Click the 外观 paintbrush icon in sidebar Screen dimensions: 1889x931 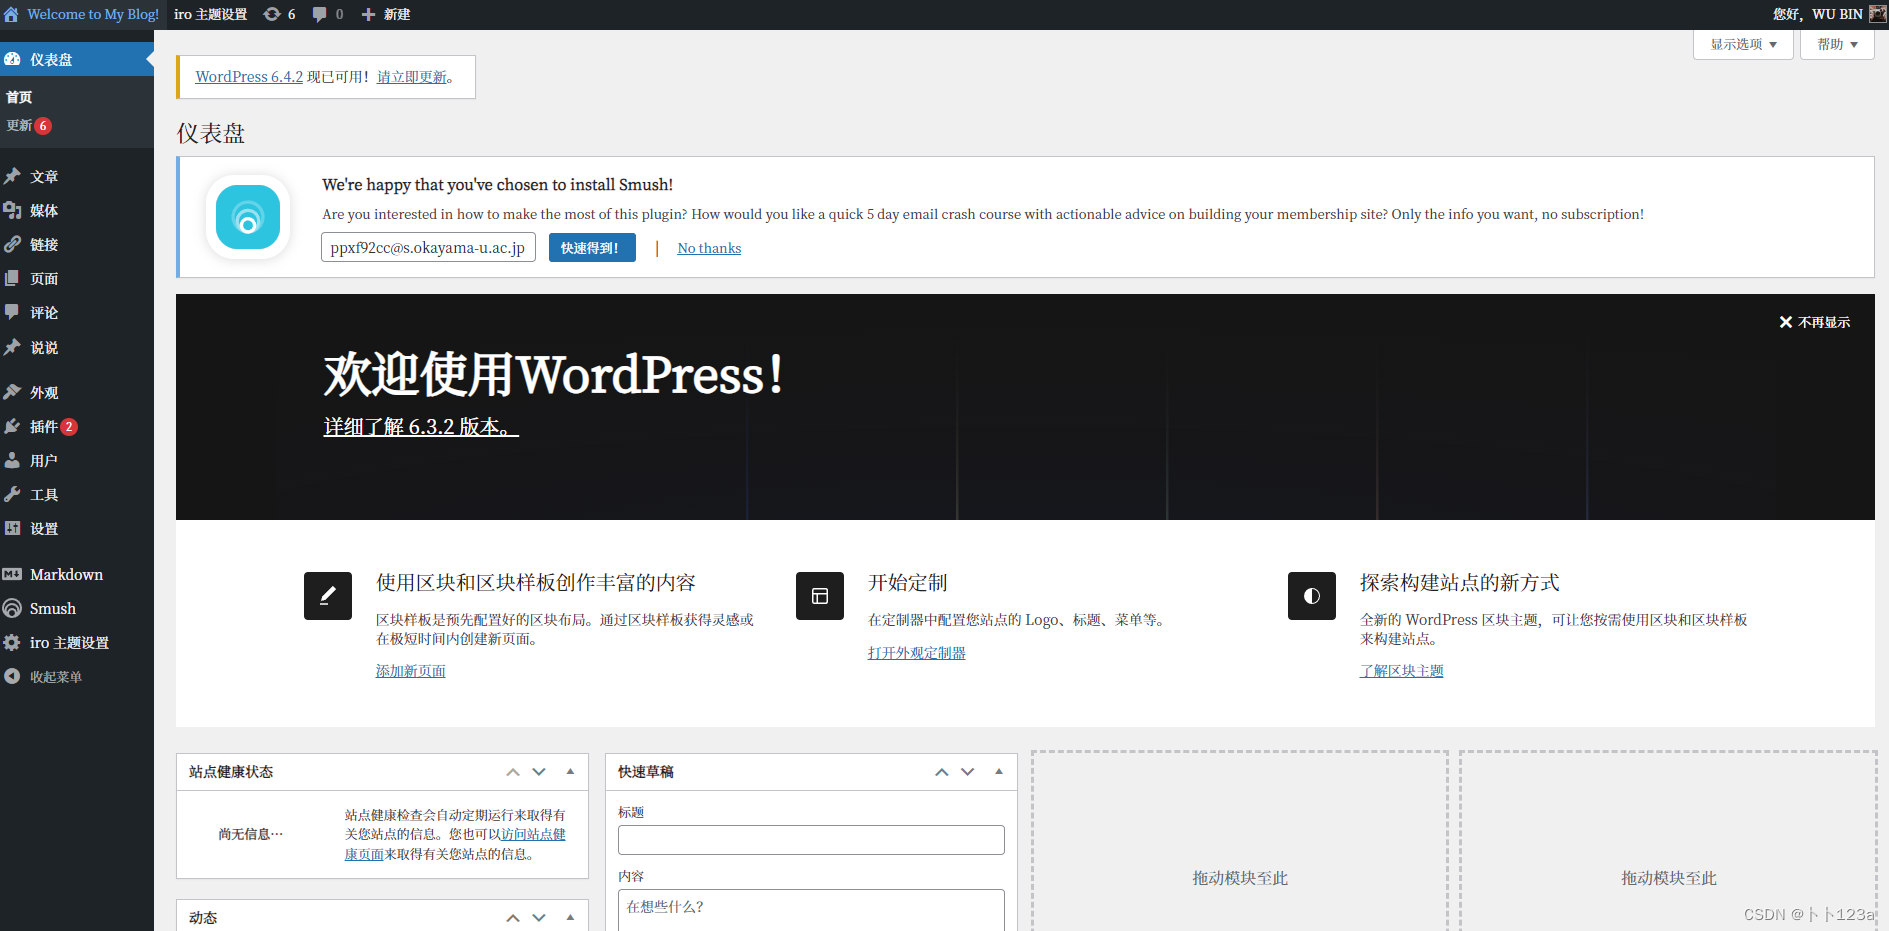(x=12, y=392)
